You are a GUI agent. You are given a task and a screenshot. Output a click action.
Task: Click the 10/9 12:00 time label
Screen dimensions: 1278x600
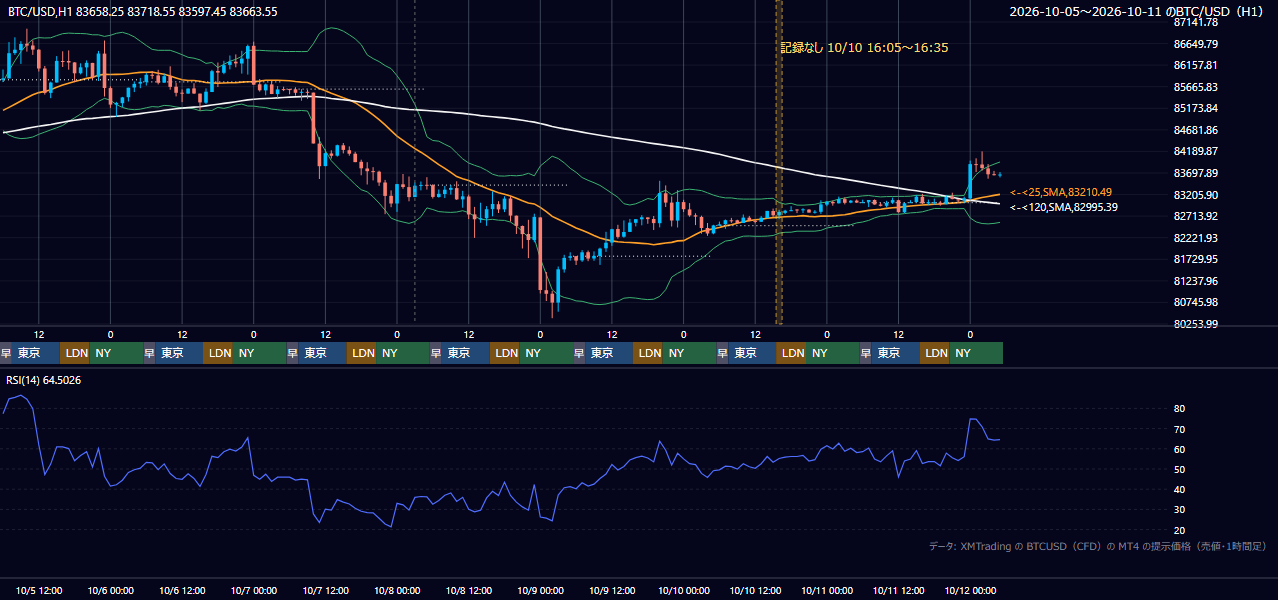pyautogui.click(x=613, y=590)
